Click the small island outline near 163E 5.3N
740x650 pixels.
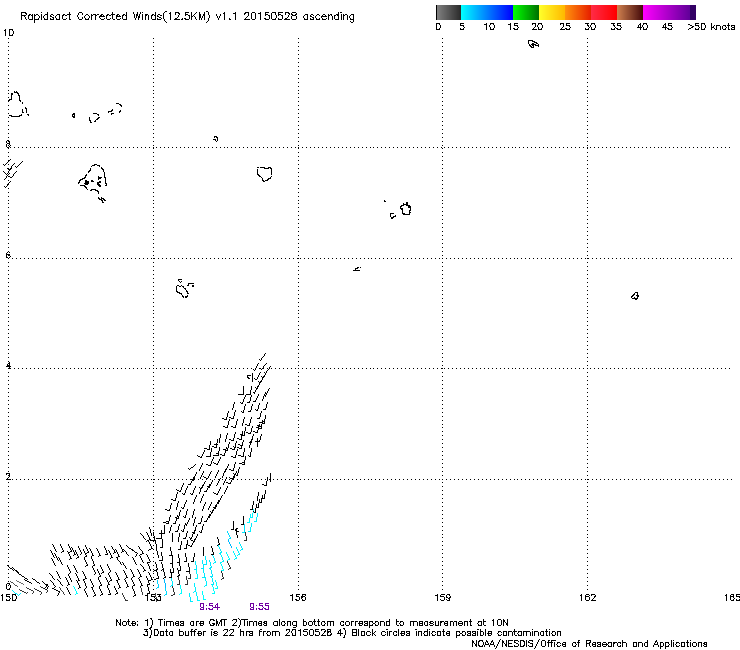(x=635, y=296)
